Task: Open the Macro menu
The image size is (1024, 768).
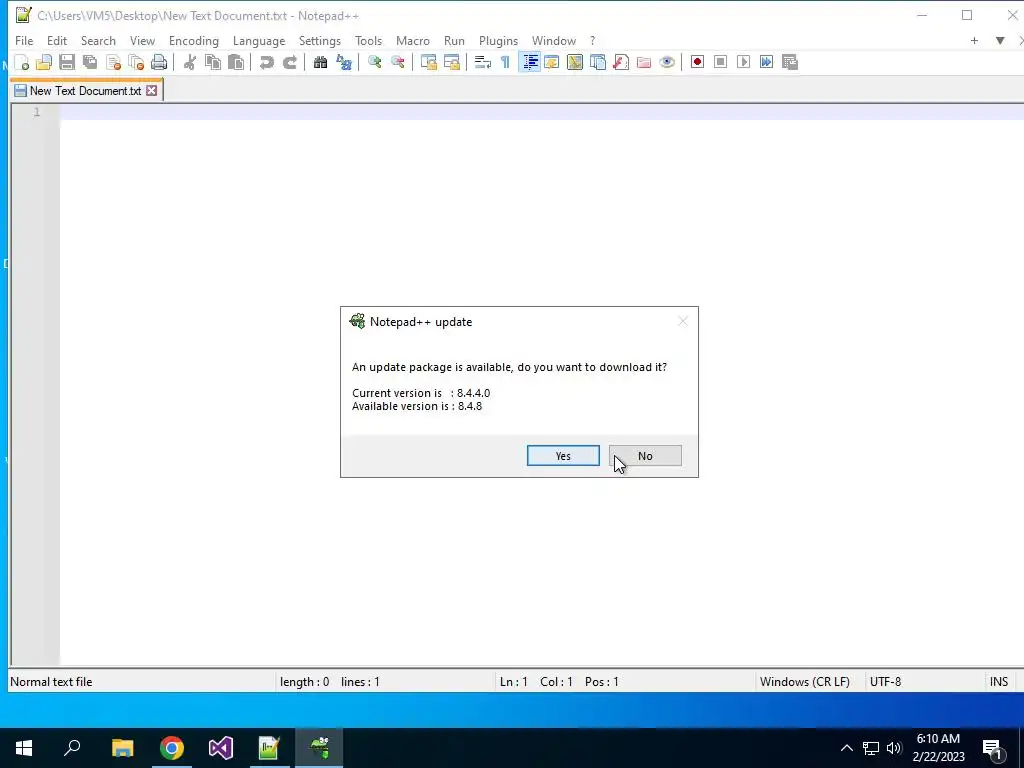Action: (413, 40)
